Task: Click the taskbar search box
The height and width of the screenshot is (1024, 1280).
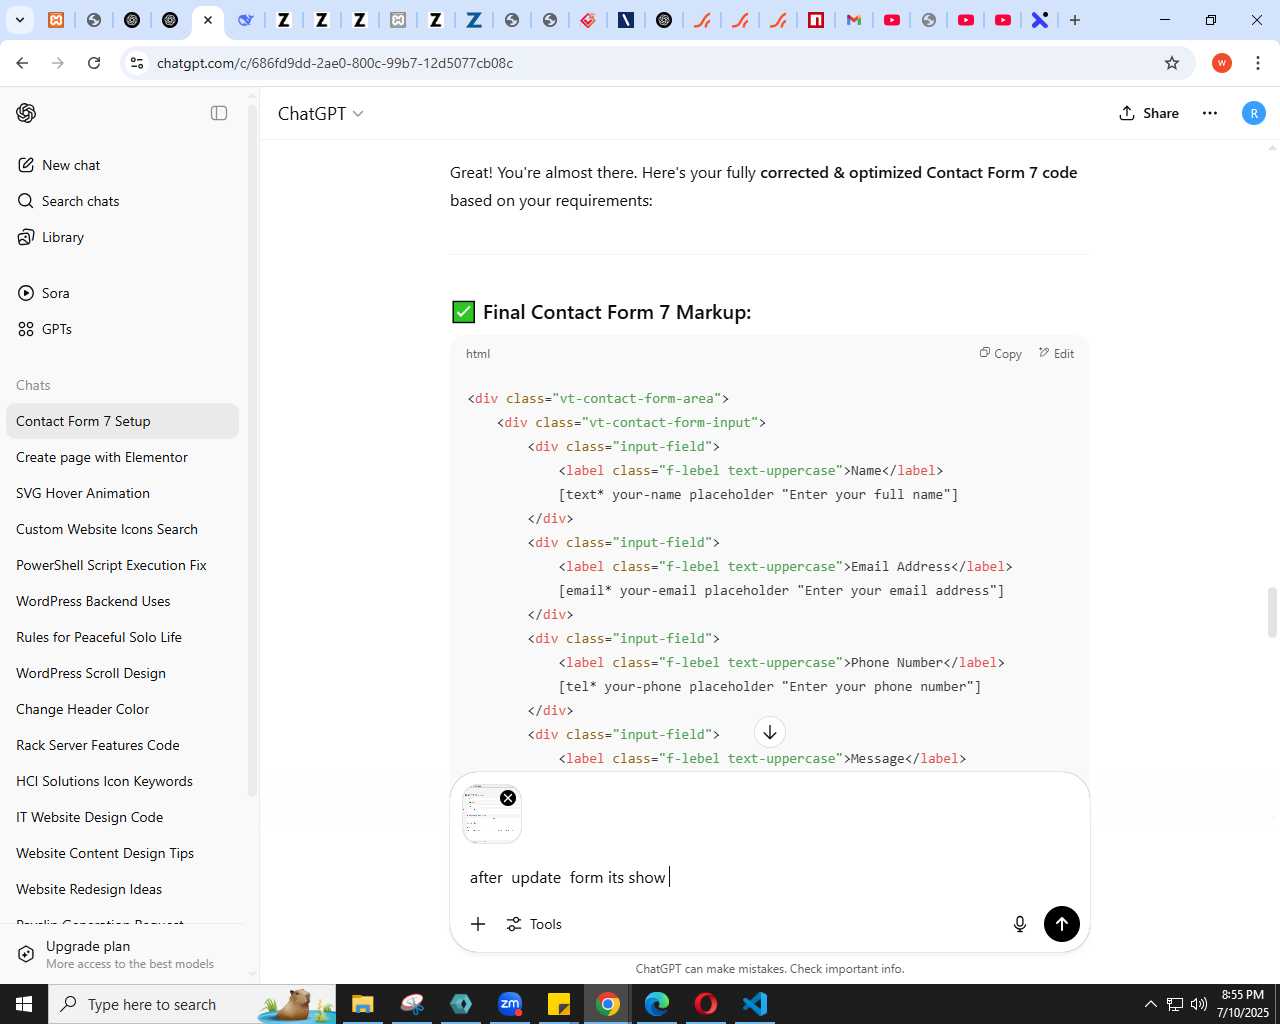Action: 192,1004
